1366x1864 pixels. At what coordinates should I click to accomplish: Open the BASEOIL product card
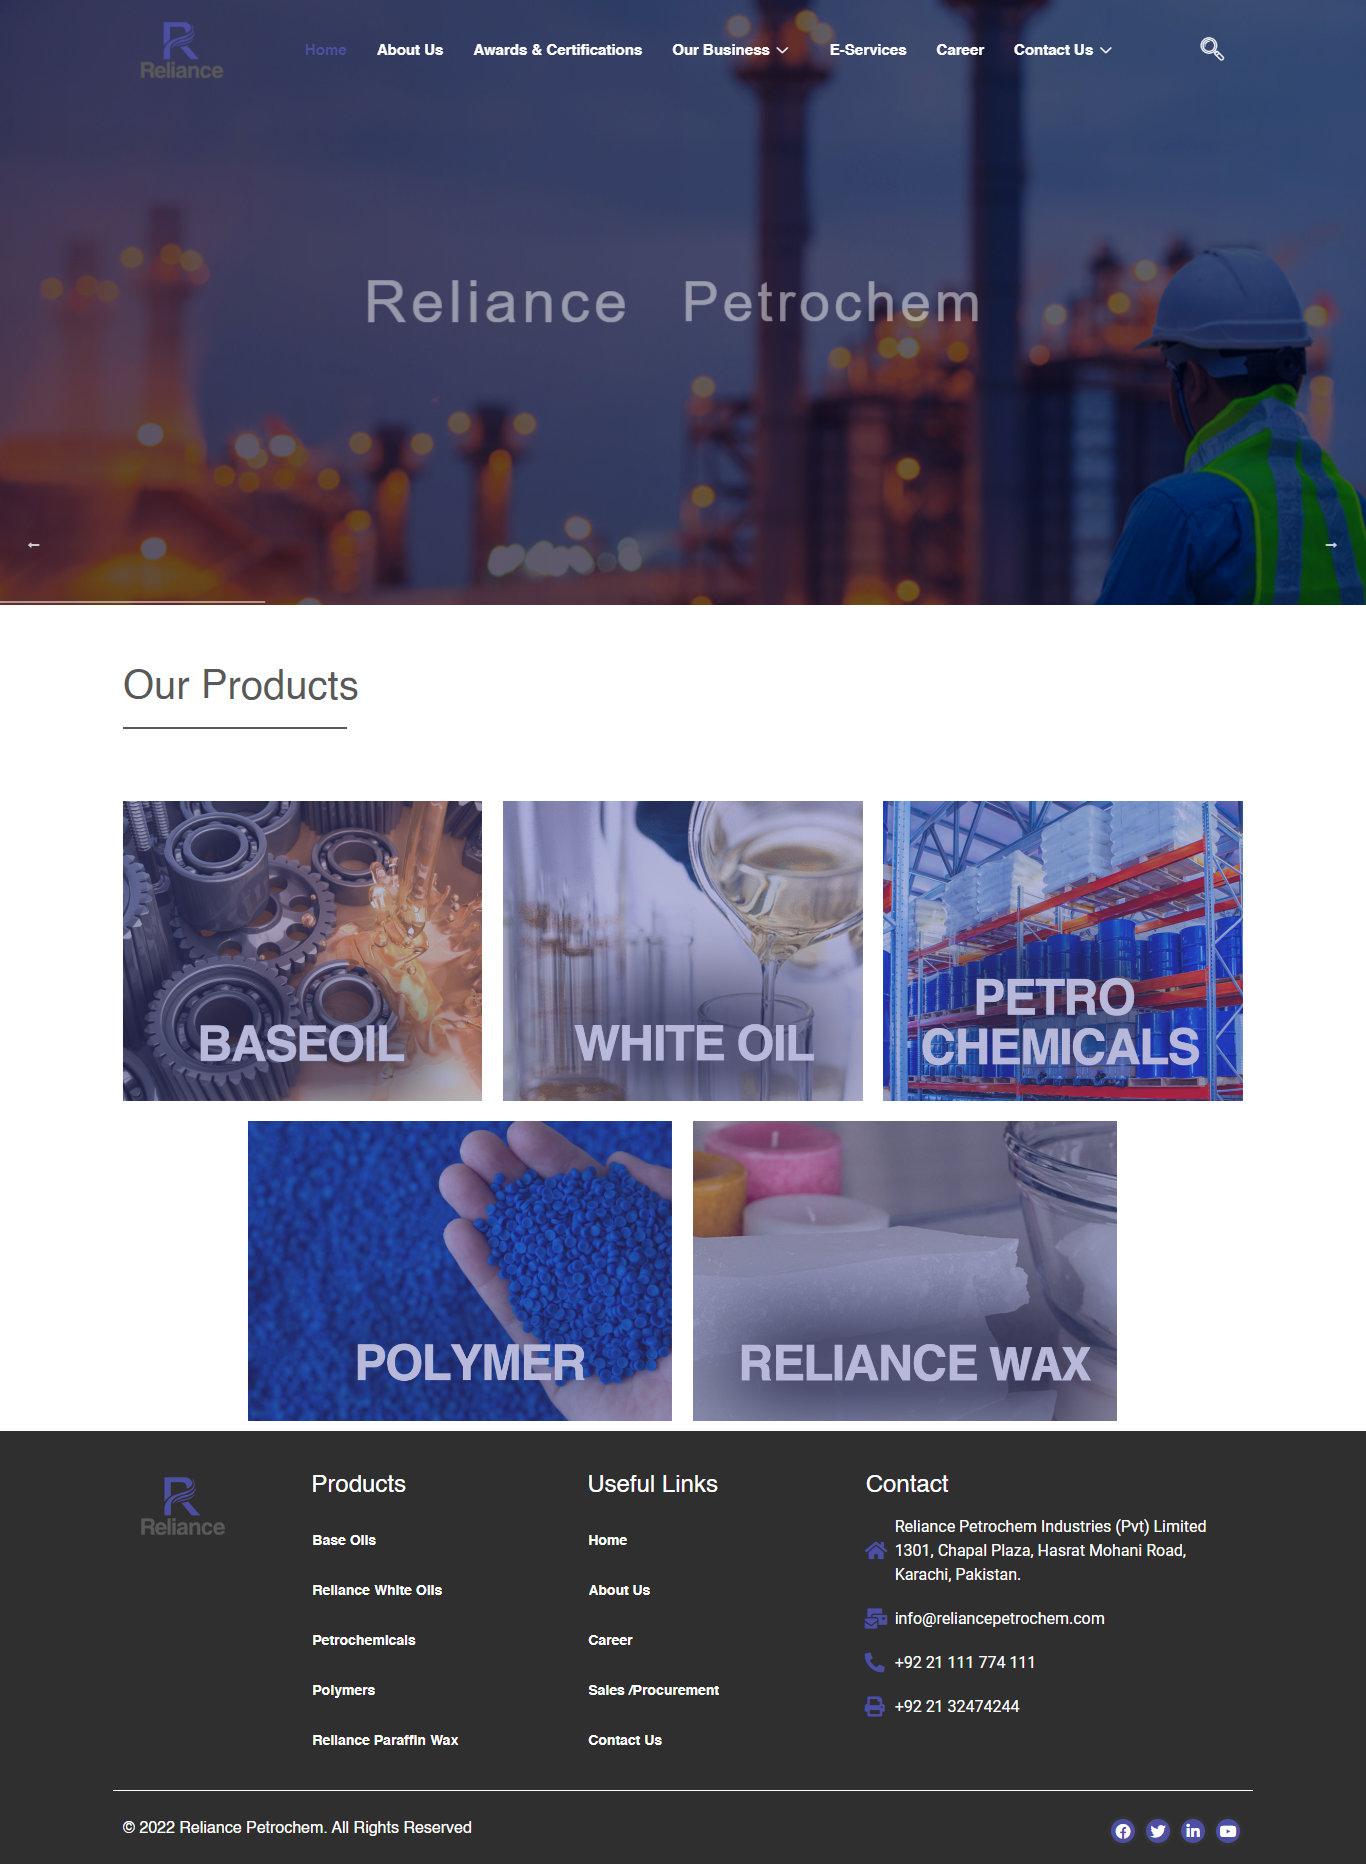302,951
